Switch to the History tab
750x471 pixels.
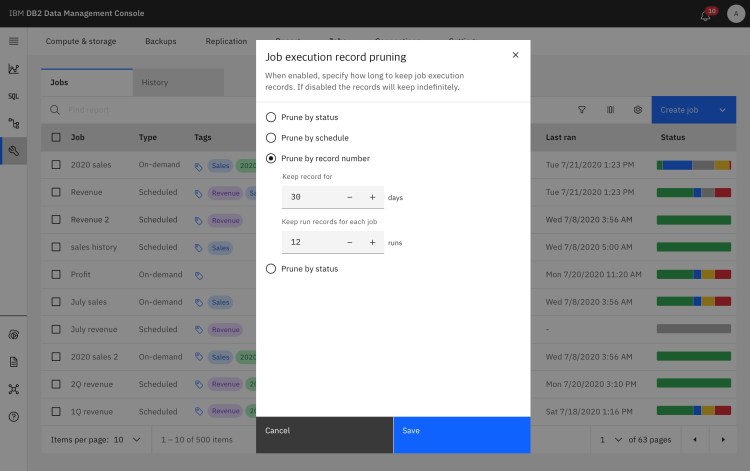tap(155, 83)
